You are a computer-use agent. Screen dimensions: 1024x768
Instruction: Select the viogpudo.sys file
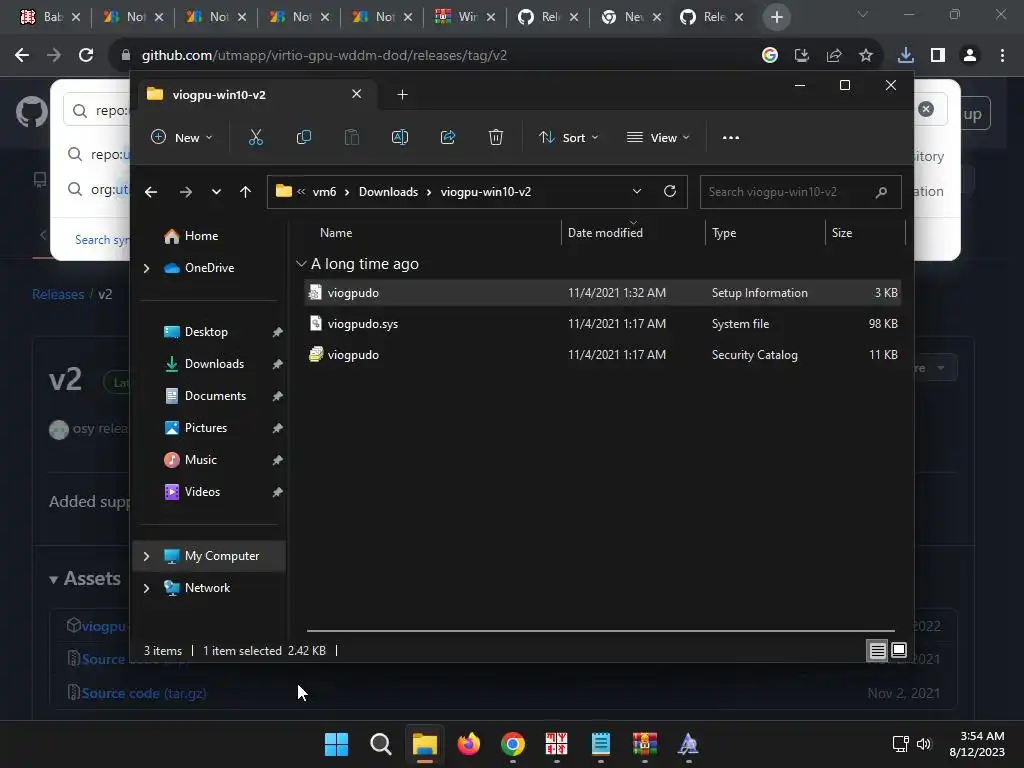pos(603,324)
